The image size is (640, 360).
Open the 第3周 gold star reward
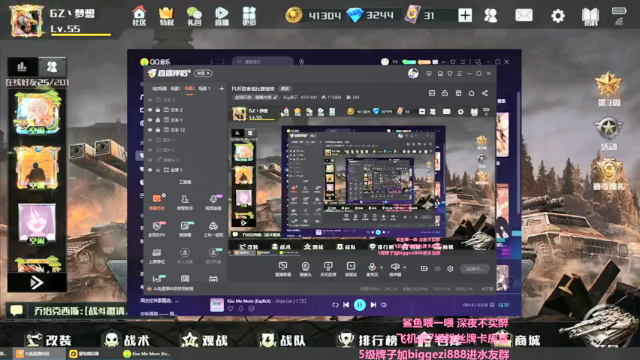coord(608,89)
